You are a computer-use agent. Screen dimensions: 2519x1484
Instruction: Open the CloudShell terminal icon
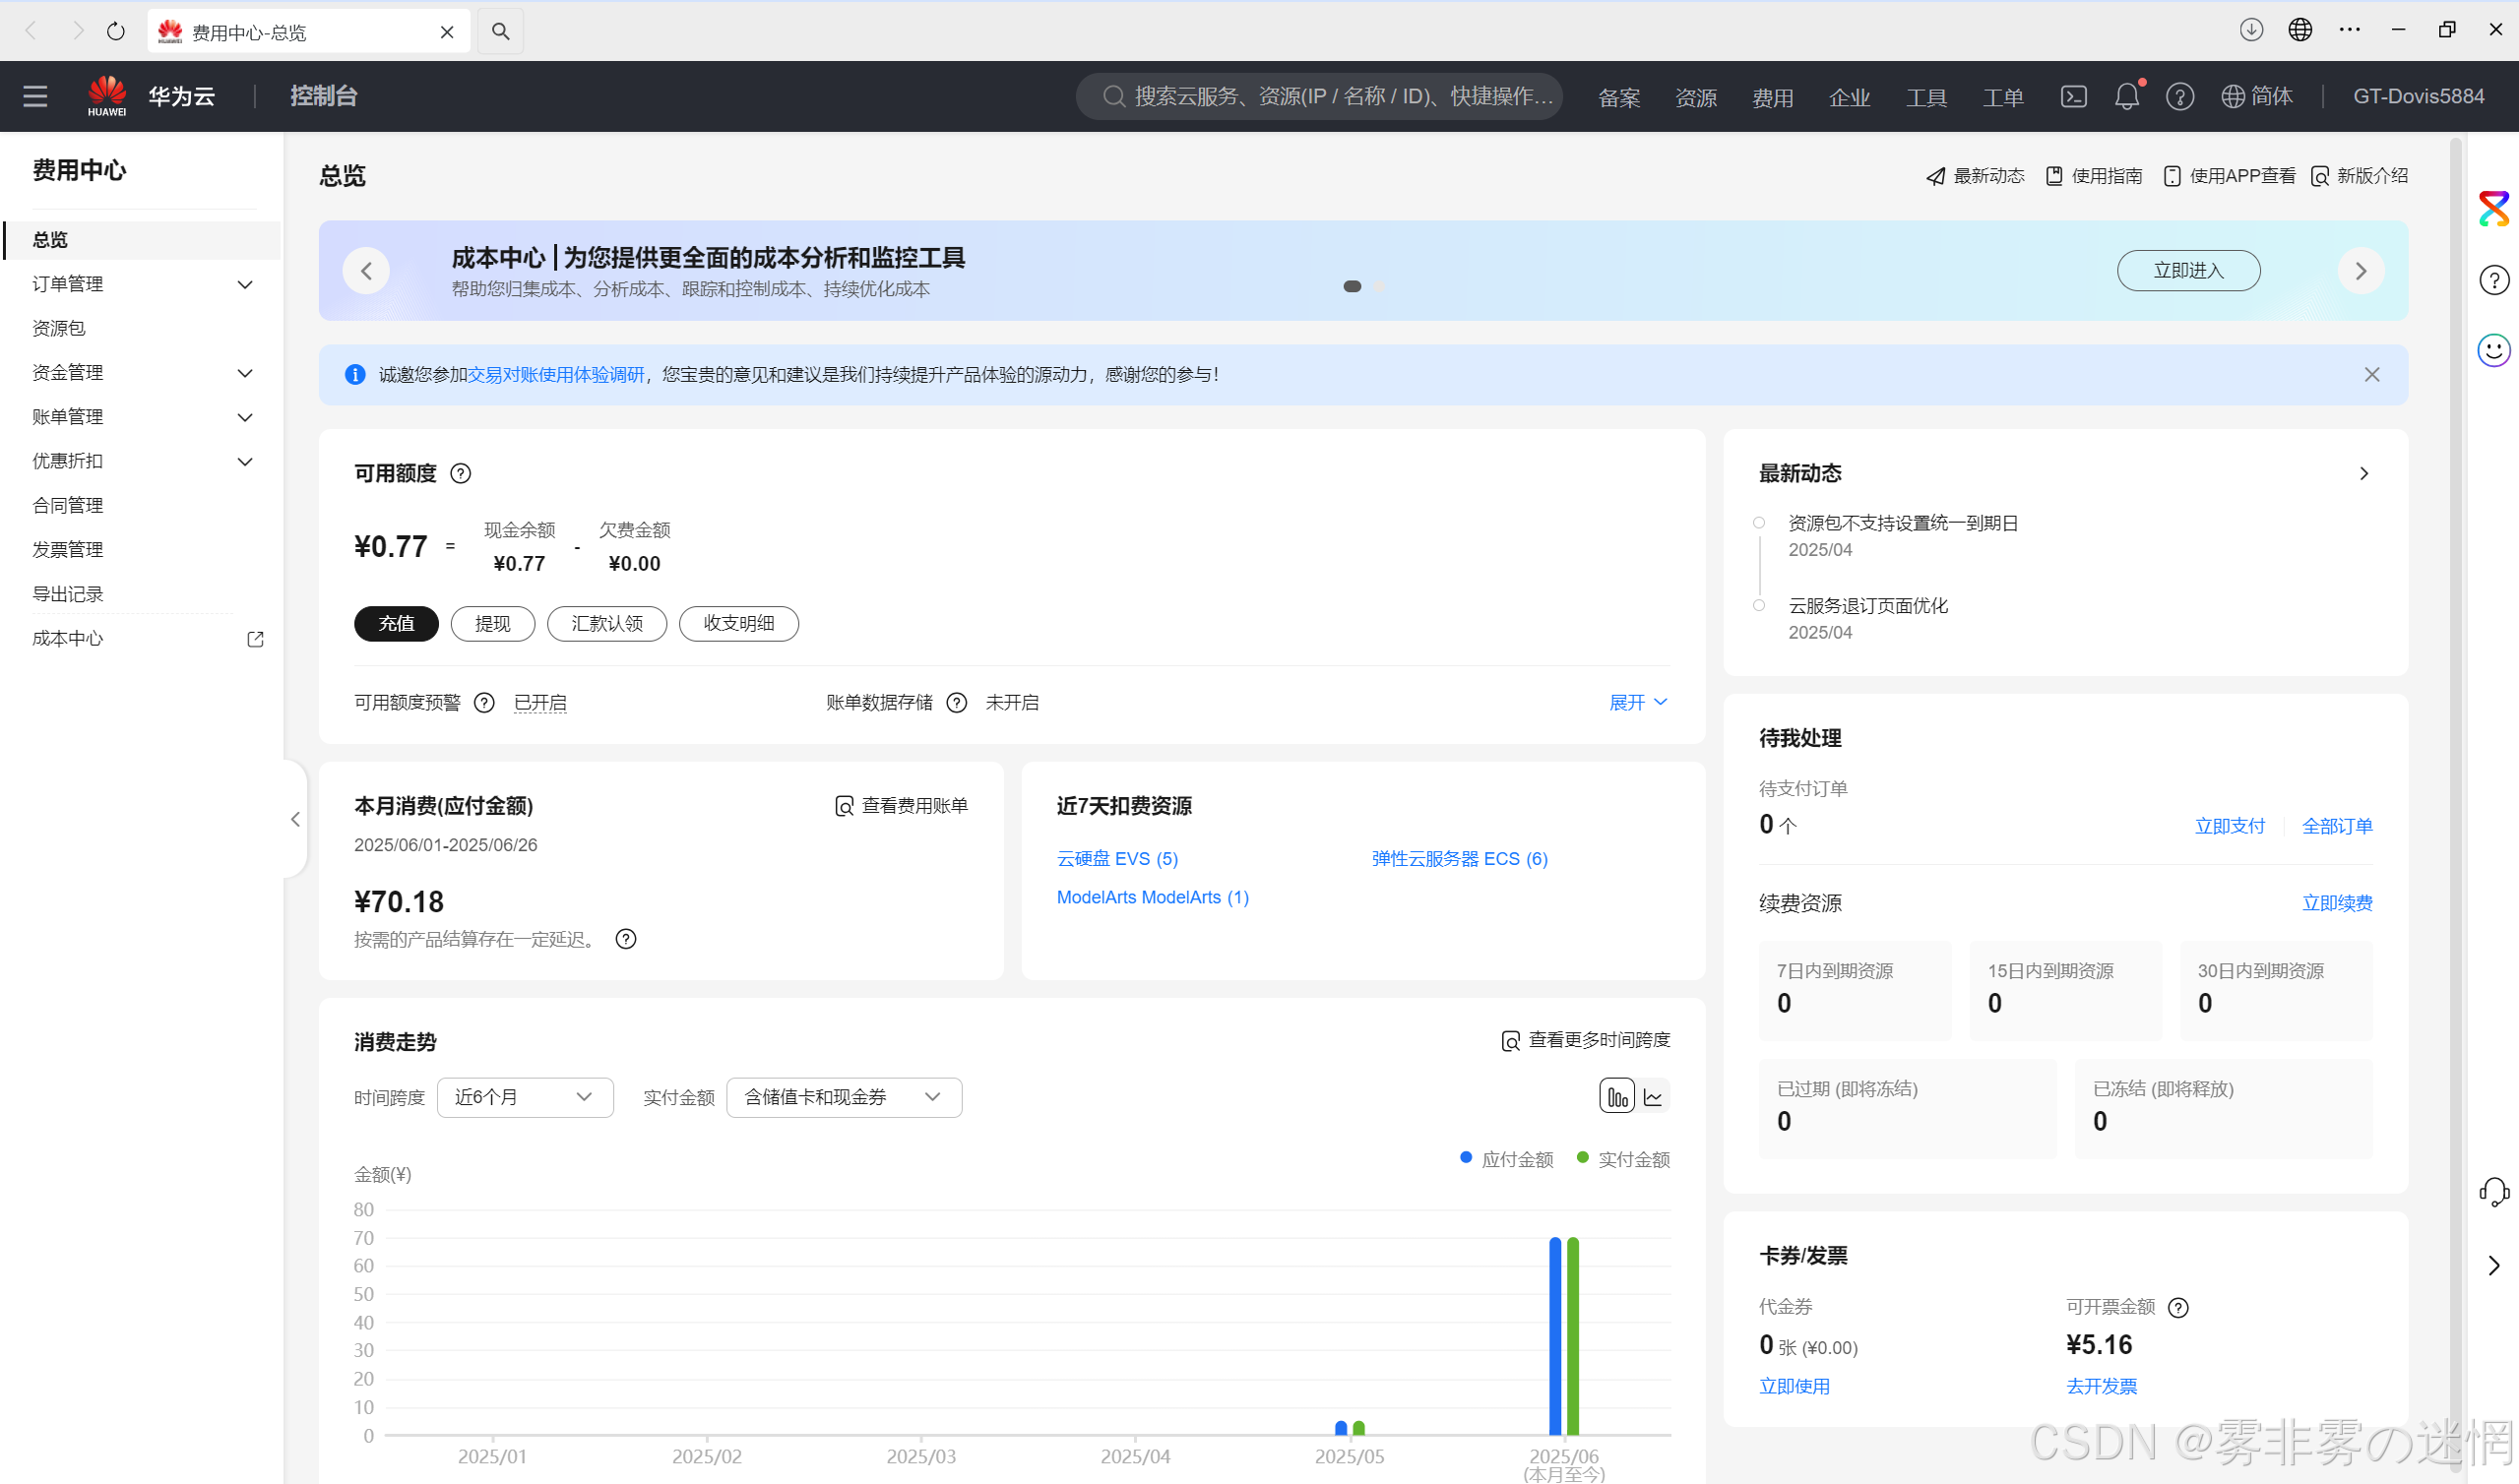pos(2073,96)
